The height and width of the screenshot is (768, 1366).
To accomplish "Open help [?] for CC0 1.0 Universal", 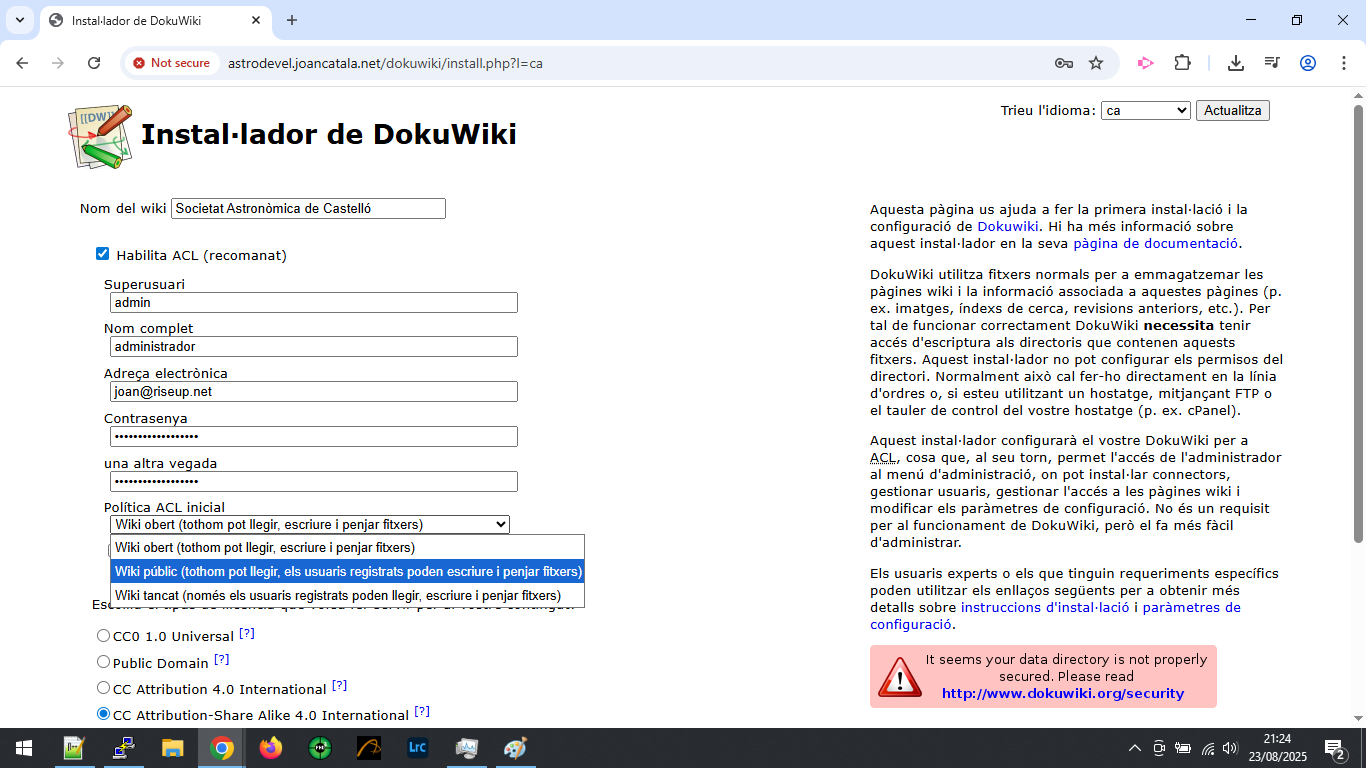I will [x=247, y=633].
